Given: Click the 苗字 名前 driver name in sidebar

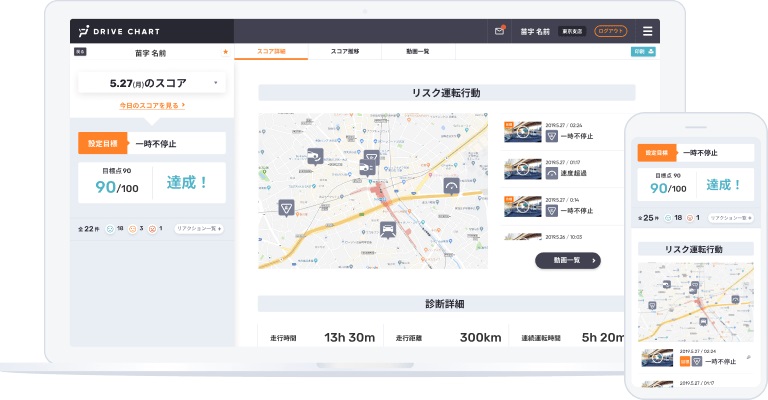Looking at the screenshot, I should 150,53.
